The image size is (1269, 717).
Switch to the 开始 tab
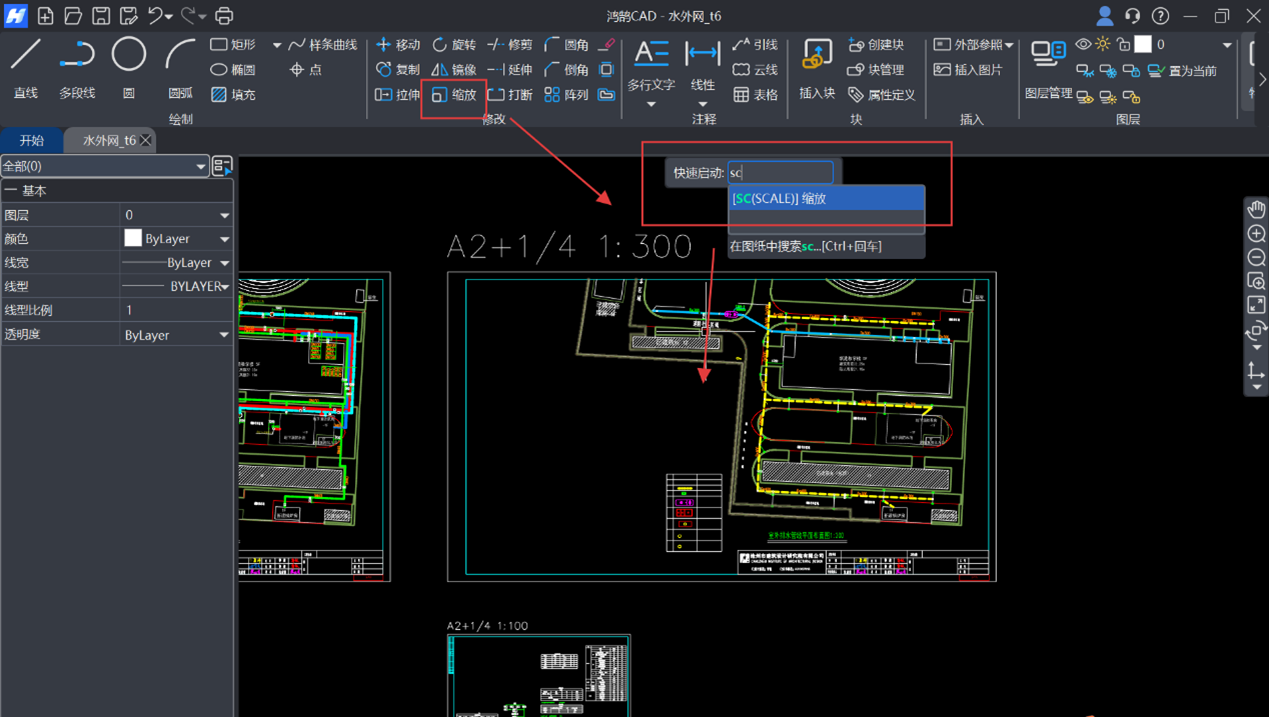coord(32,141)
